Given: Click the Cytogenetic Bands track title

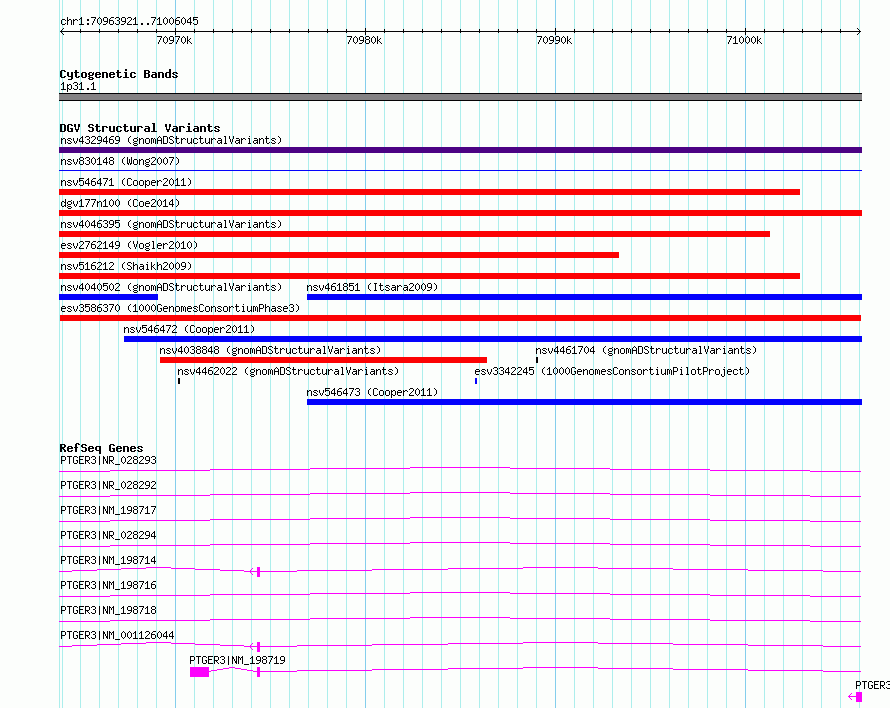Looking at the screenshot, I should 119,74.
